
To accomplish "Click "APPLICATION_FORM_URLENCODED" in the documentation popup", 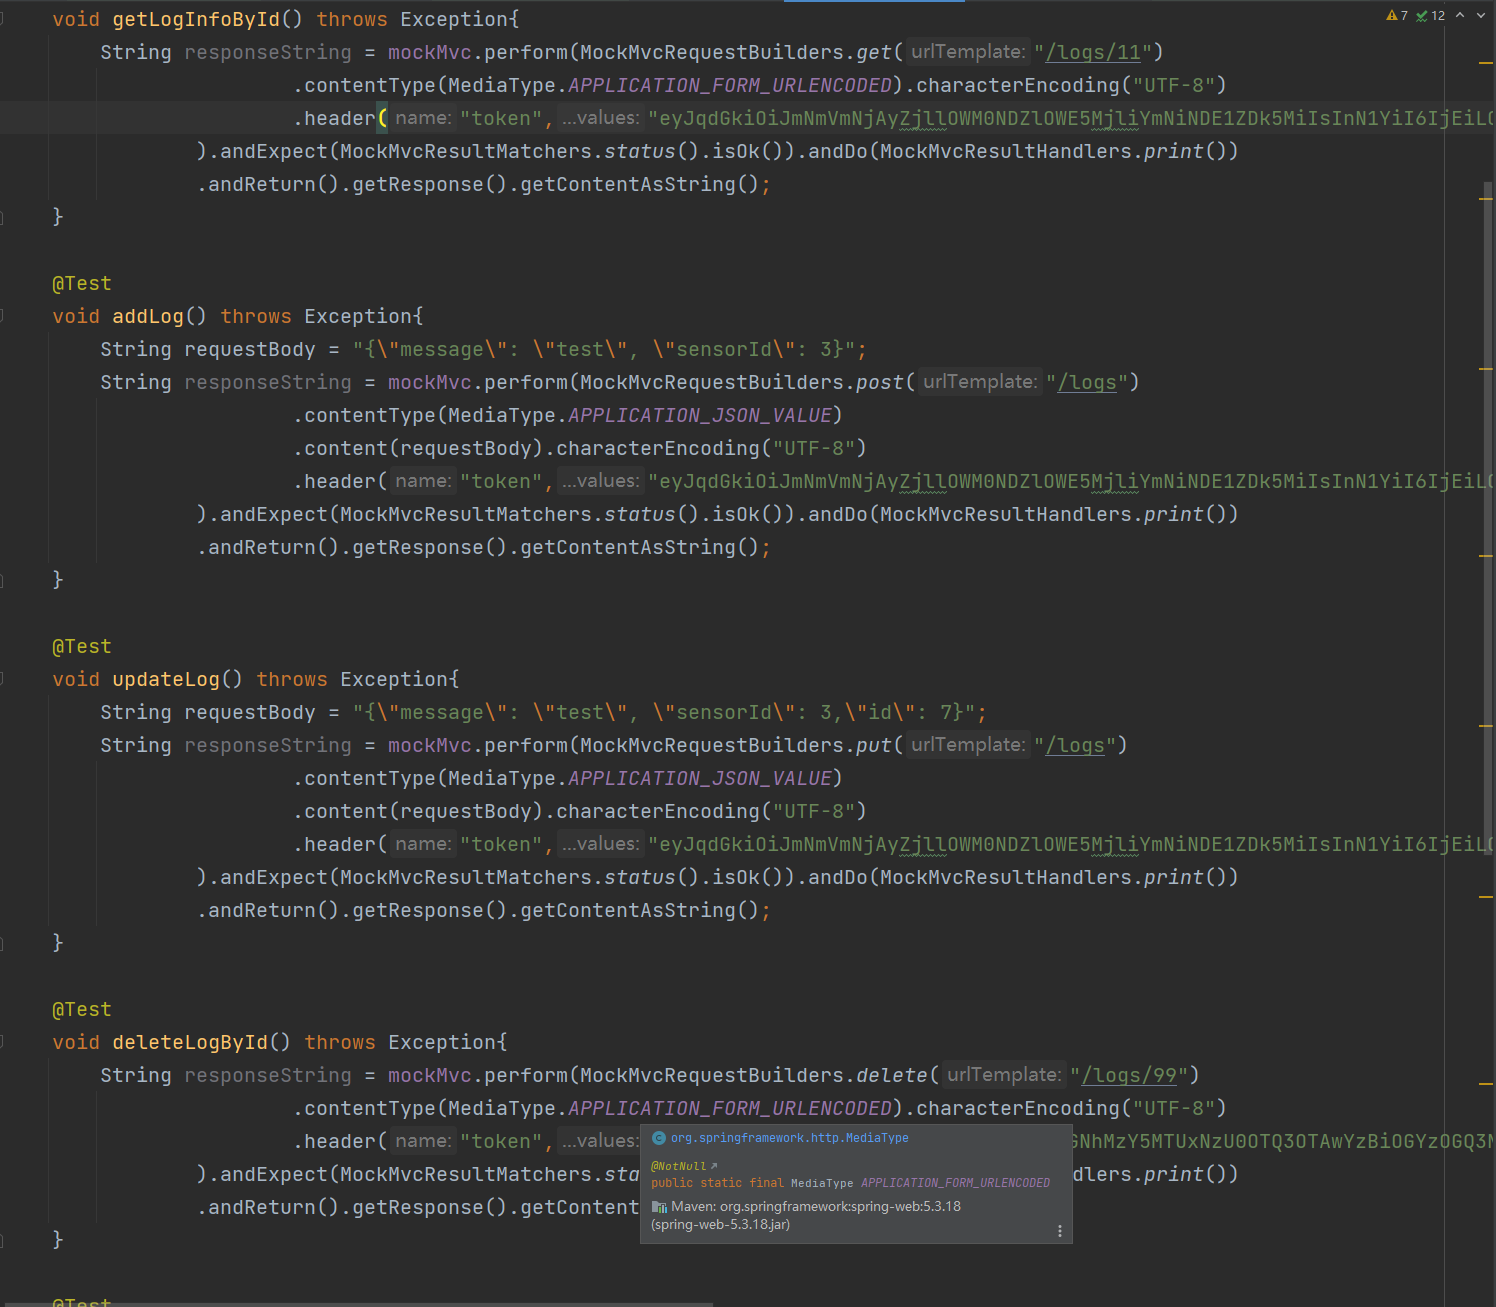I will 955,1183.
